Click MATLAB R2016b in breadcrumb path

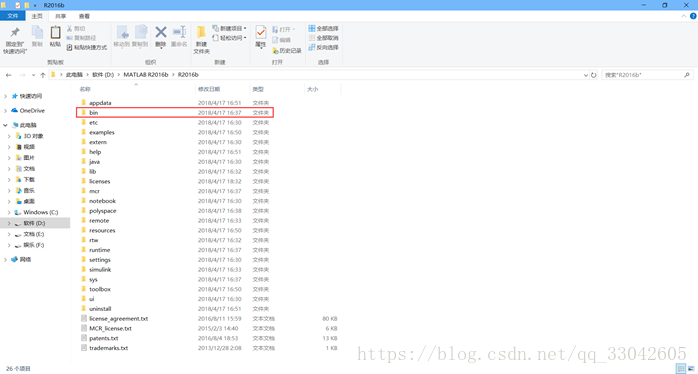point(146,75)
